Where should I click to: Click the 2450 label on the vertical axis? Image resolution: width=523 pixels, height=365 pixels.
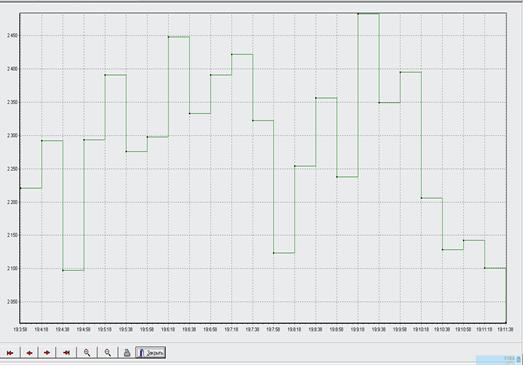pyautogui.click(x=12, y=35)
